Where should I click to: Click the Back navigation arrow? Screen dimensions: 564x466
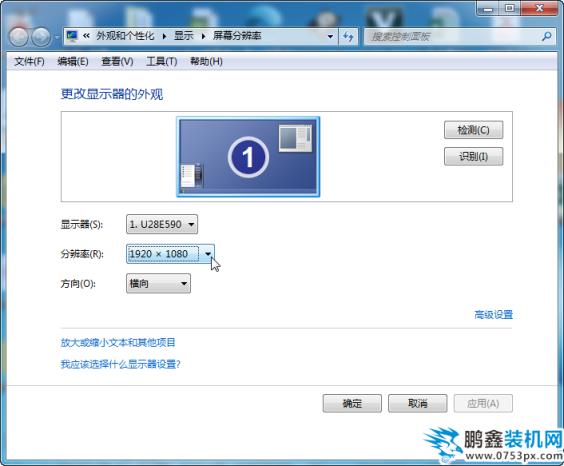pos(18,37)
